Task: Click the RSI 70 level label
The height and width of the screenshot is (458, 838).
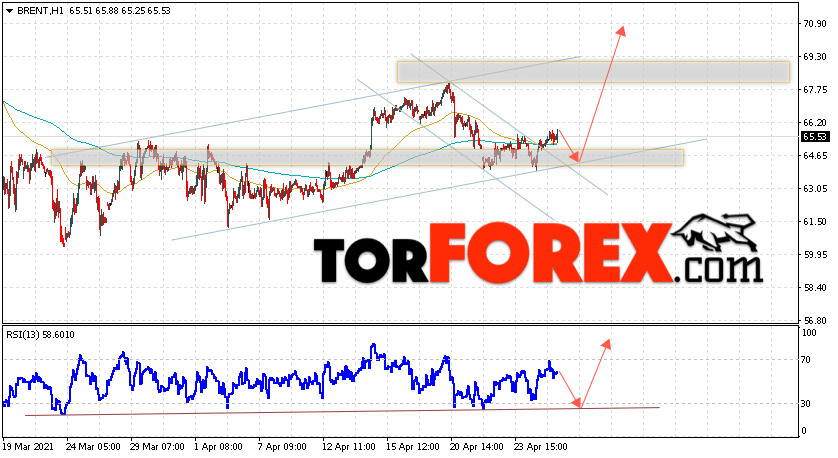Action: [806, 360]
